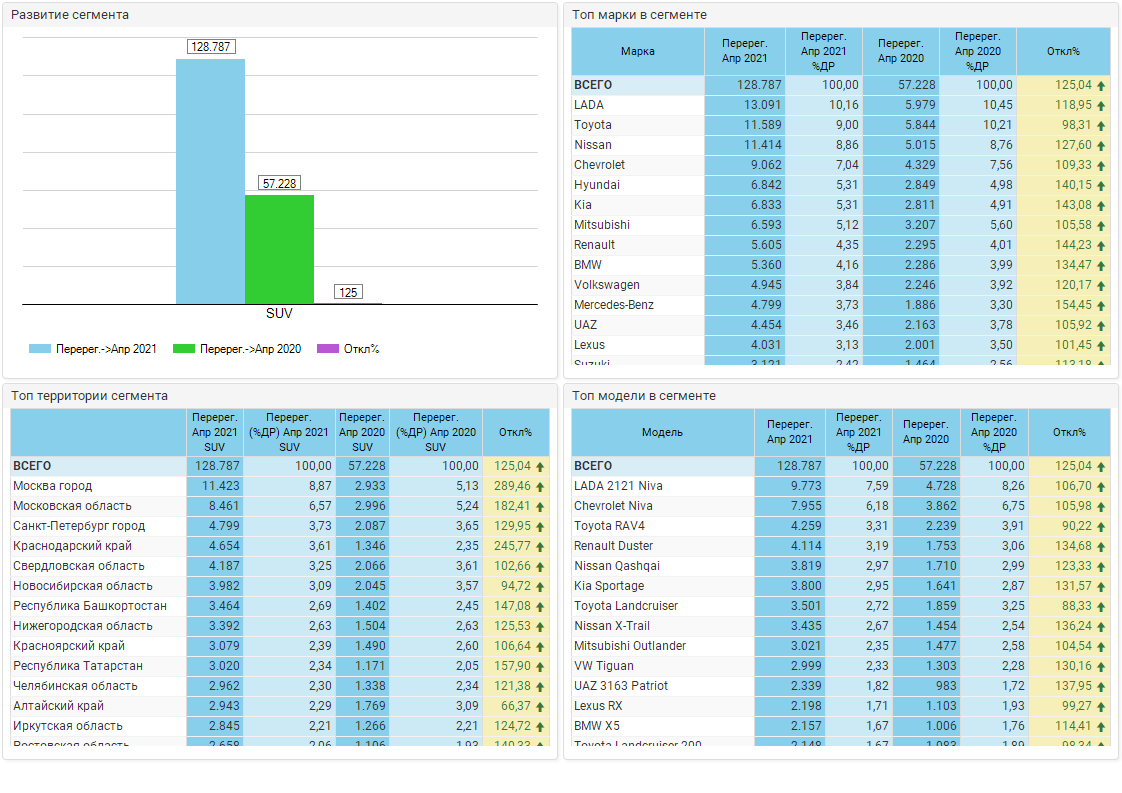Screen dimensions: 1122x793
Task: Click the green arrow beside Москва город deviation
Action: click(540, 486)
